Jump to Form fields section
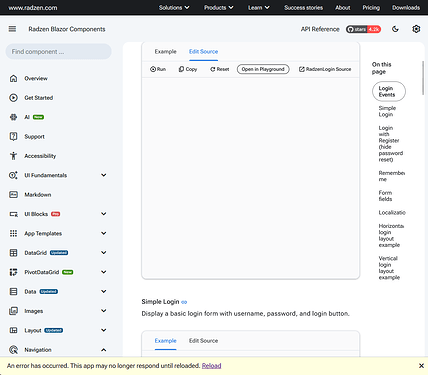428x375 pixels. [x=385, y=196]
